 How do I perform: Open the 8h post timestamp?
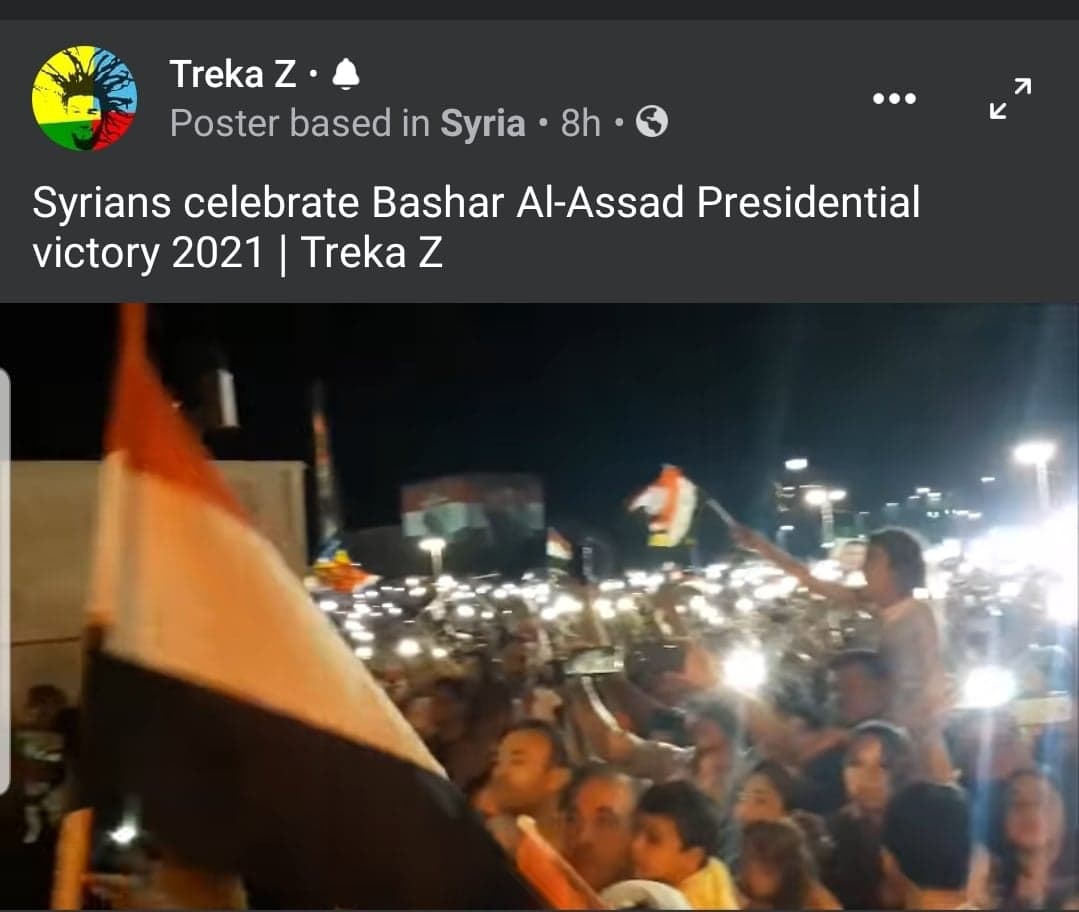click(580, 123)
